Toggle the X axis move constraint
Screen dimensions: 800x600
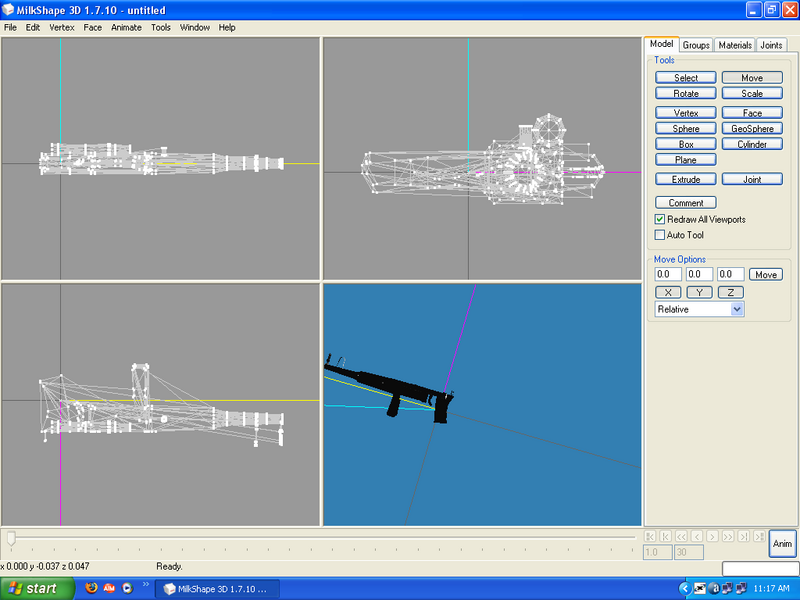[668, 292]
